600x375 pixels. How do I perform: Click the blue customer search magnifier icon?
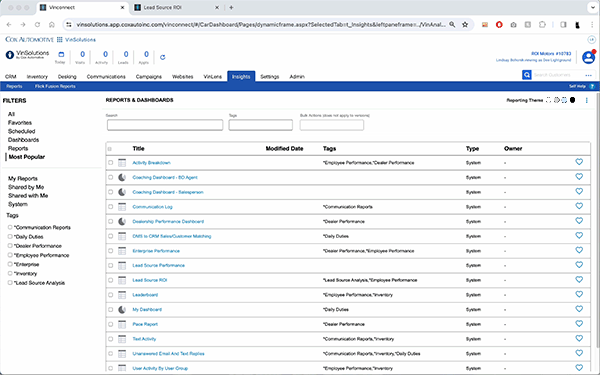[x=527, y=75]
